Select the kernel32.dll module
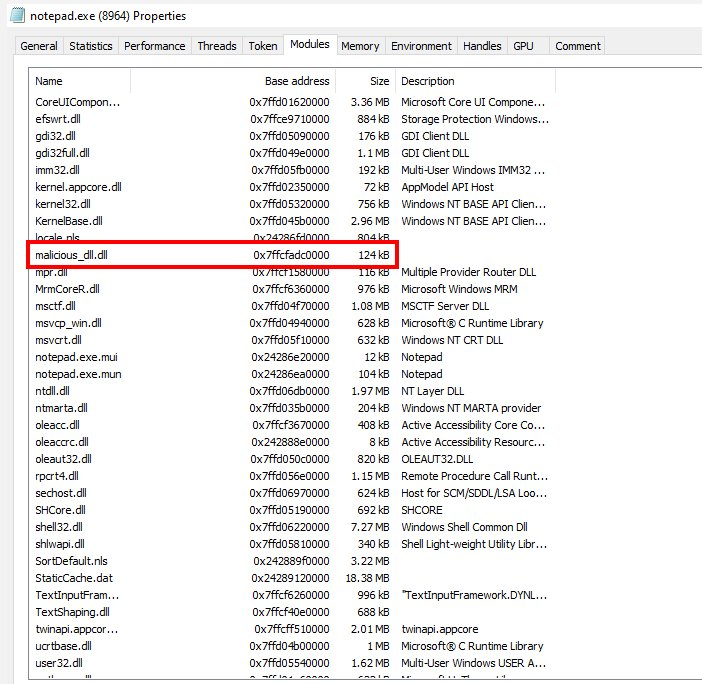The height and width of the screenshot is (684, 702). (291, 204)
